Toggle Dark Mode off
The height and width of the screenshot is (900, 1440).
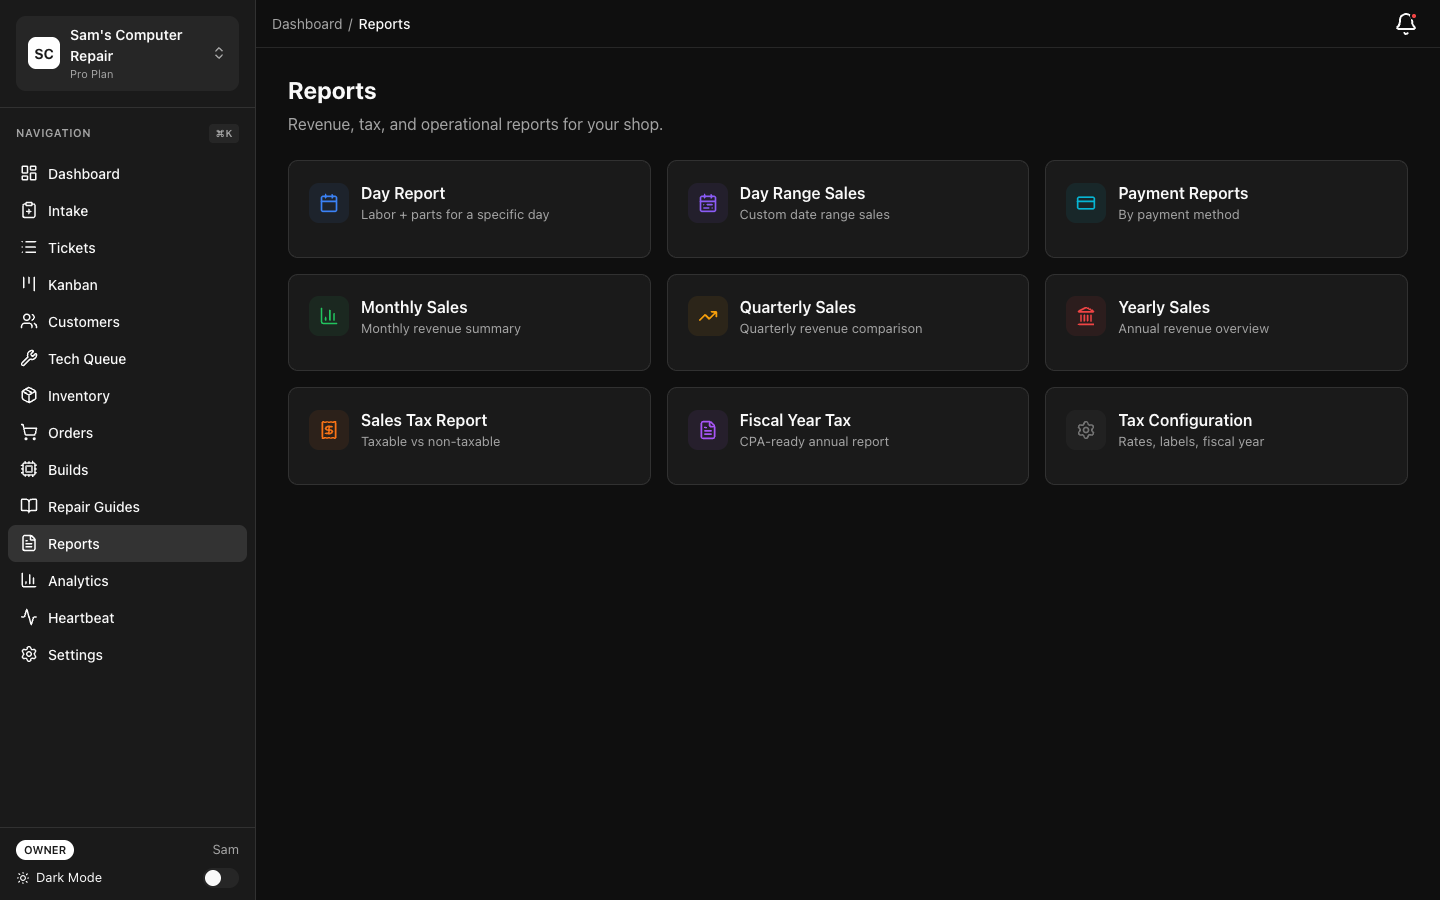click(220, 877)
